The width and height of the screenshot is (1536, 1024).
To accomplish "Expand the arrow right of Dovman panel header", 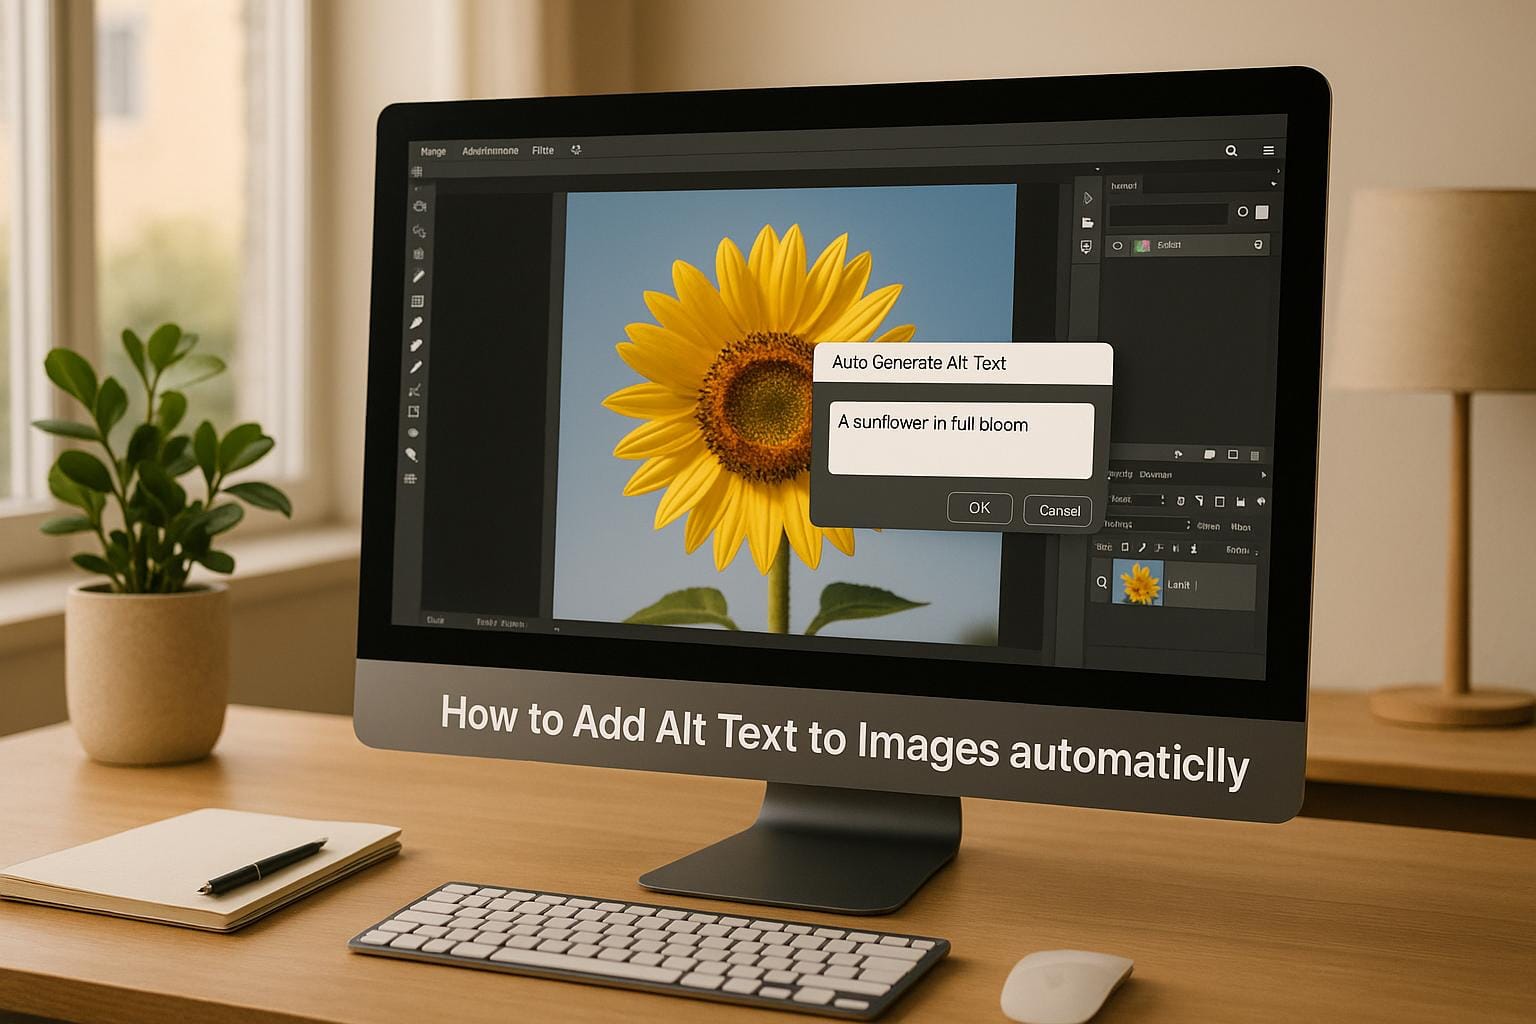I will tap(1263, 475).
